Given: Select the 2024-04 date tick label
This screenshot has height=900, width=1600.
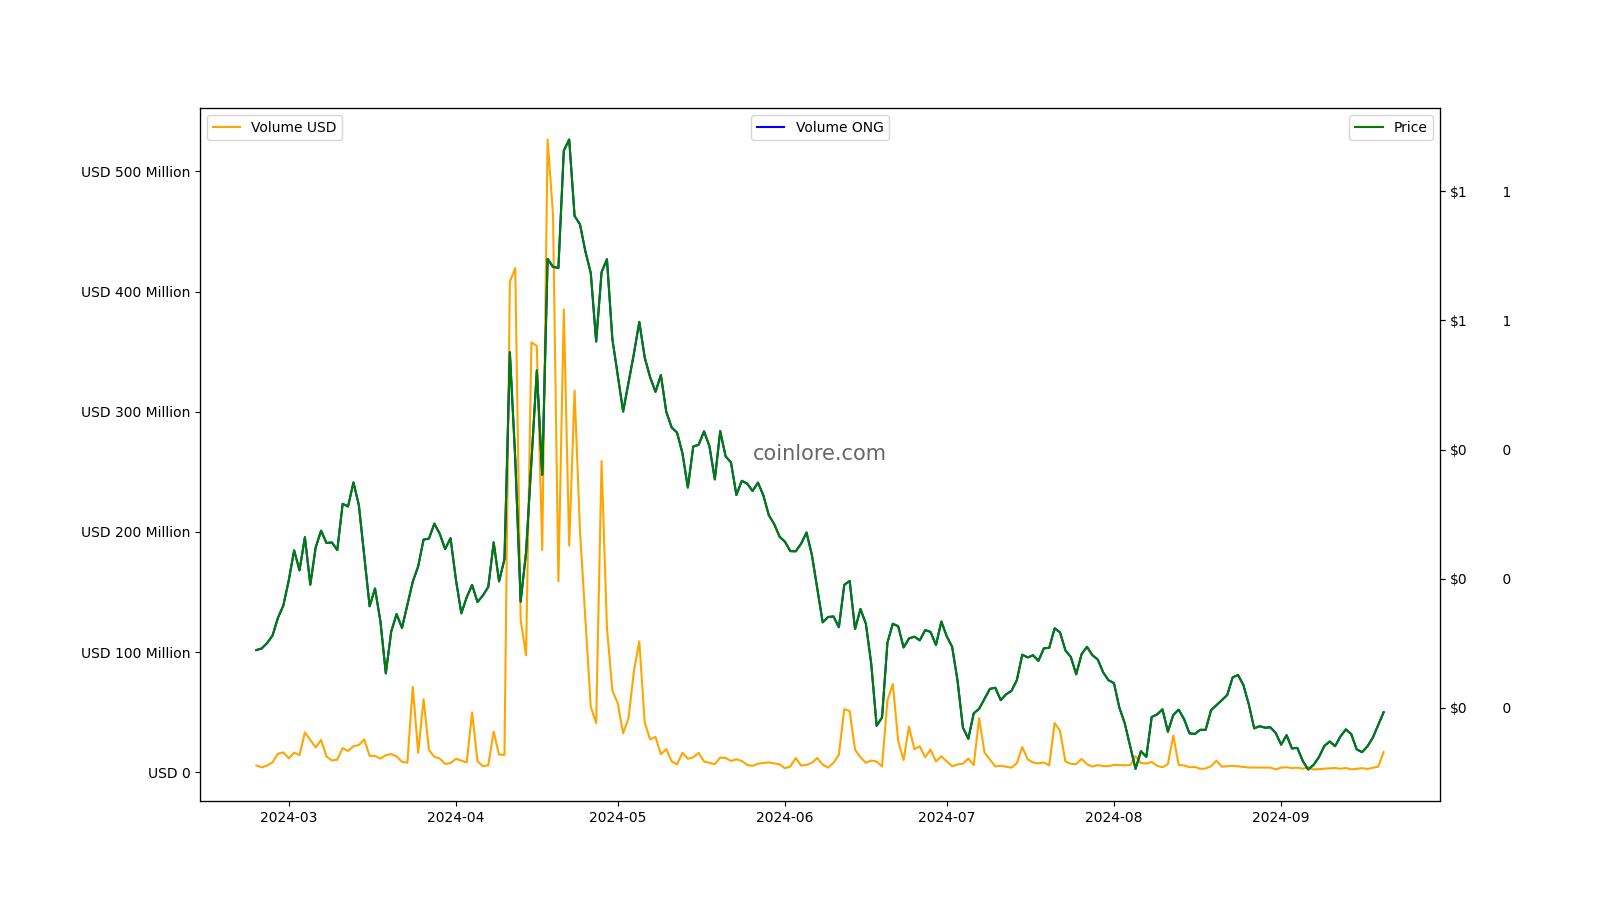Looking at the screenshot, I should click(455, 817).
